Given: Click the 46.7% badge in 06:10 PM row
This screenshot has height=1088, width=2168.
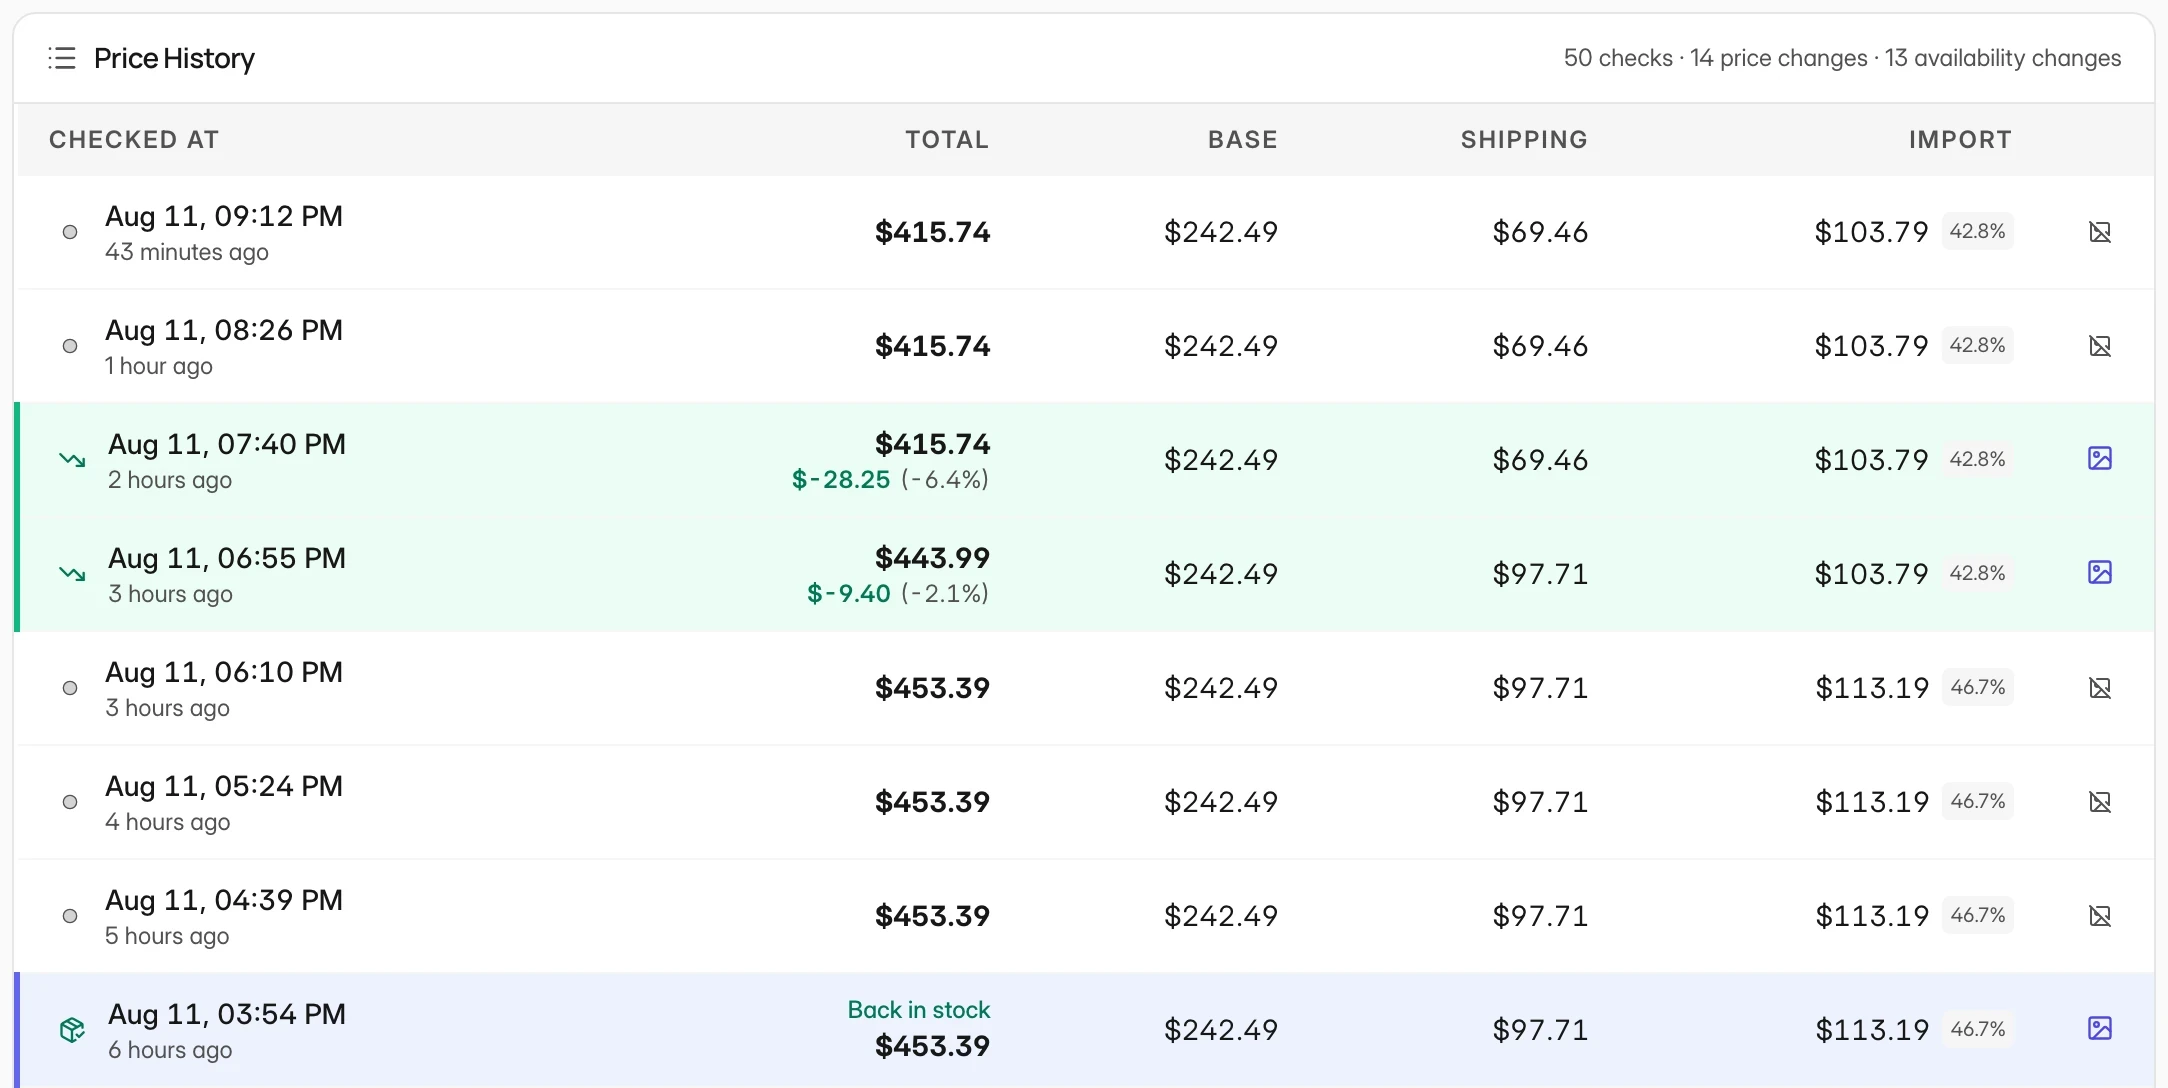Looking at the screenshot, I should click(1977, 687).
